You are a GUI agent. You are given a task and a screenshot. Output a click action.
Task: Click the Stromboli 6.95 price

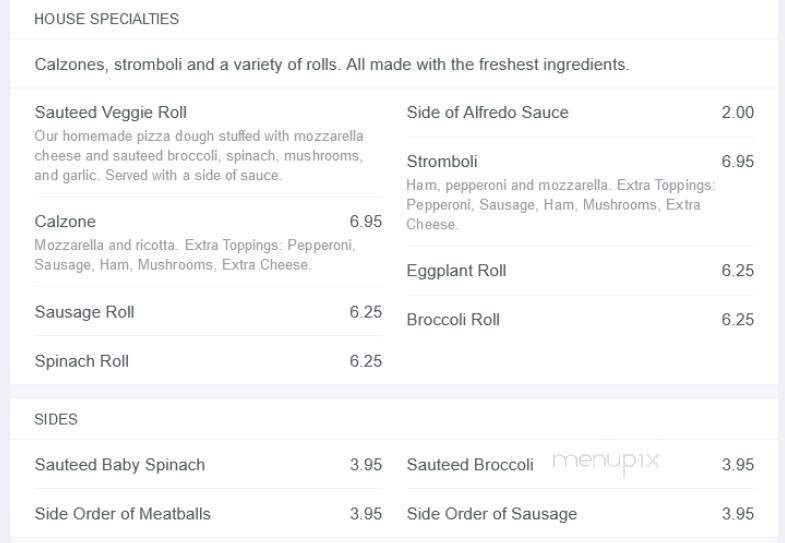737,162
